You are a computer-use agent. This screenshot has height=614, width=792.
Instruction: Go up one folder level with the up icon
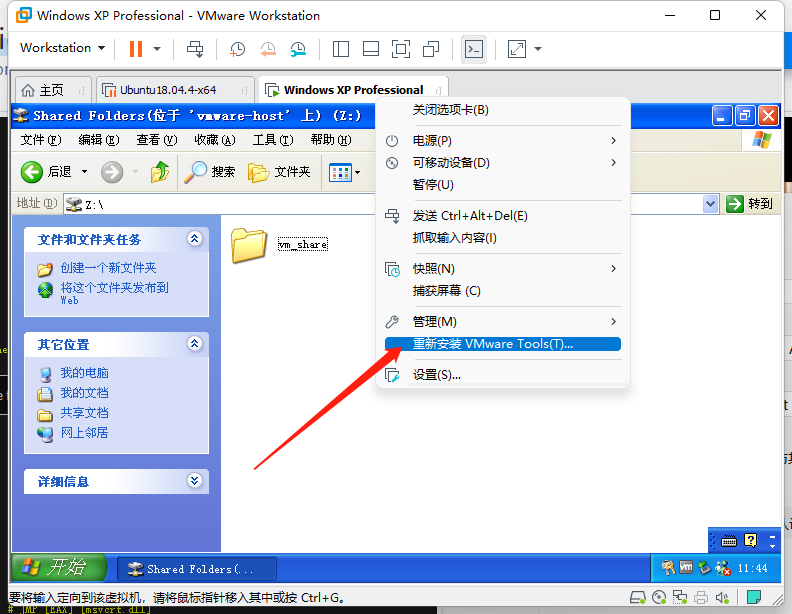point(160,172)
